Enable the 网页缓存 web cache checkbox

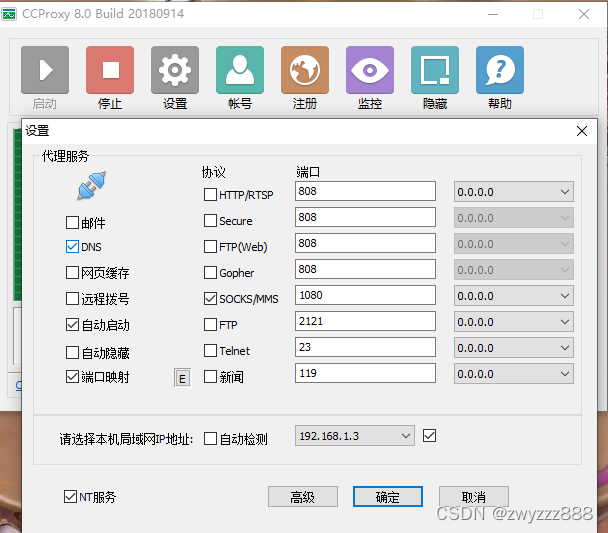72,273
